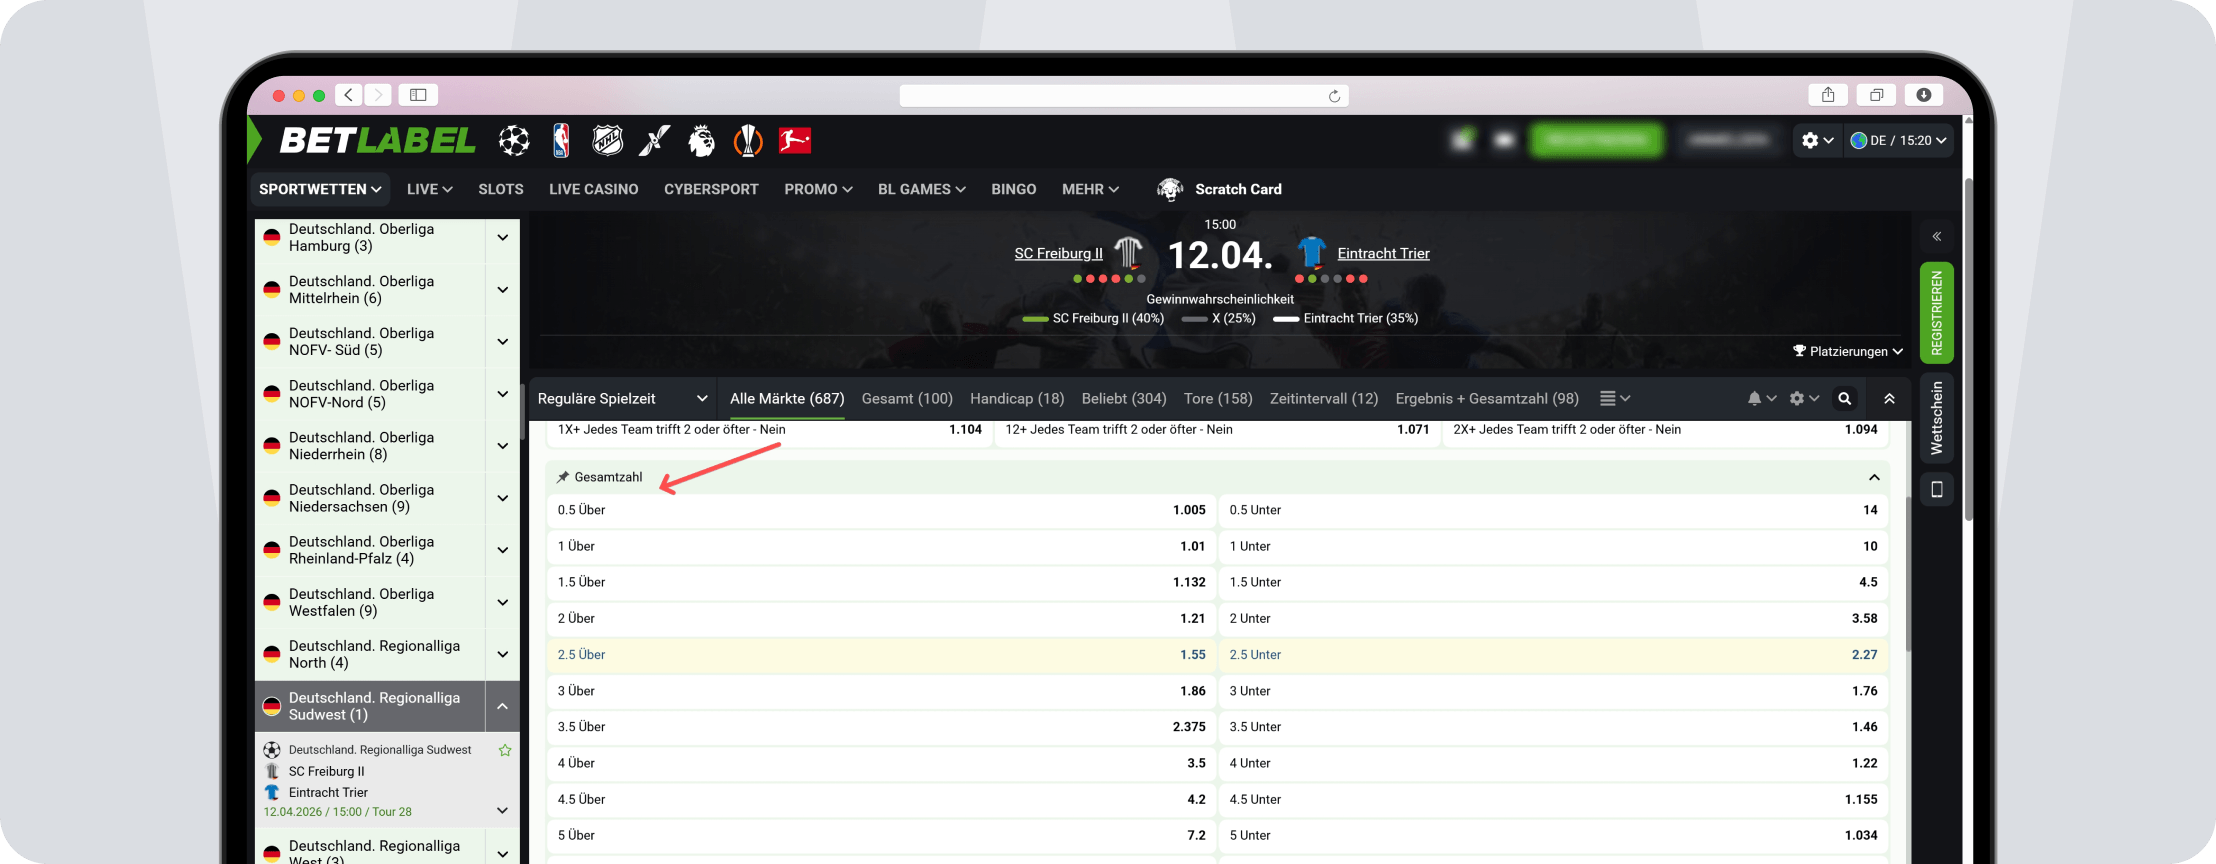This screenshot has width=2216, height=864.
Task: Open the market search magnifier icon
Action: [1844, 399]
